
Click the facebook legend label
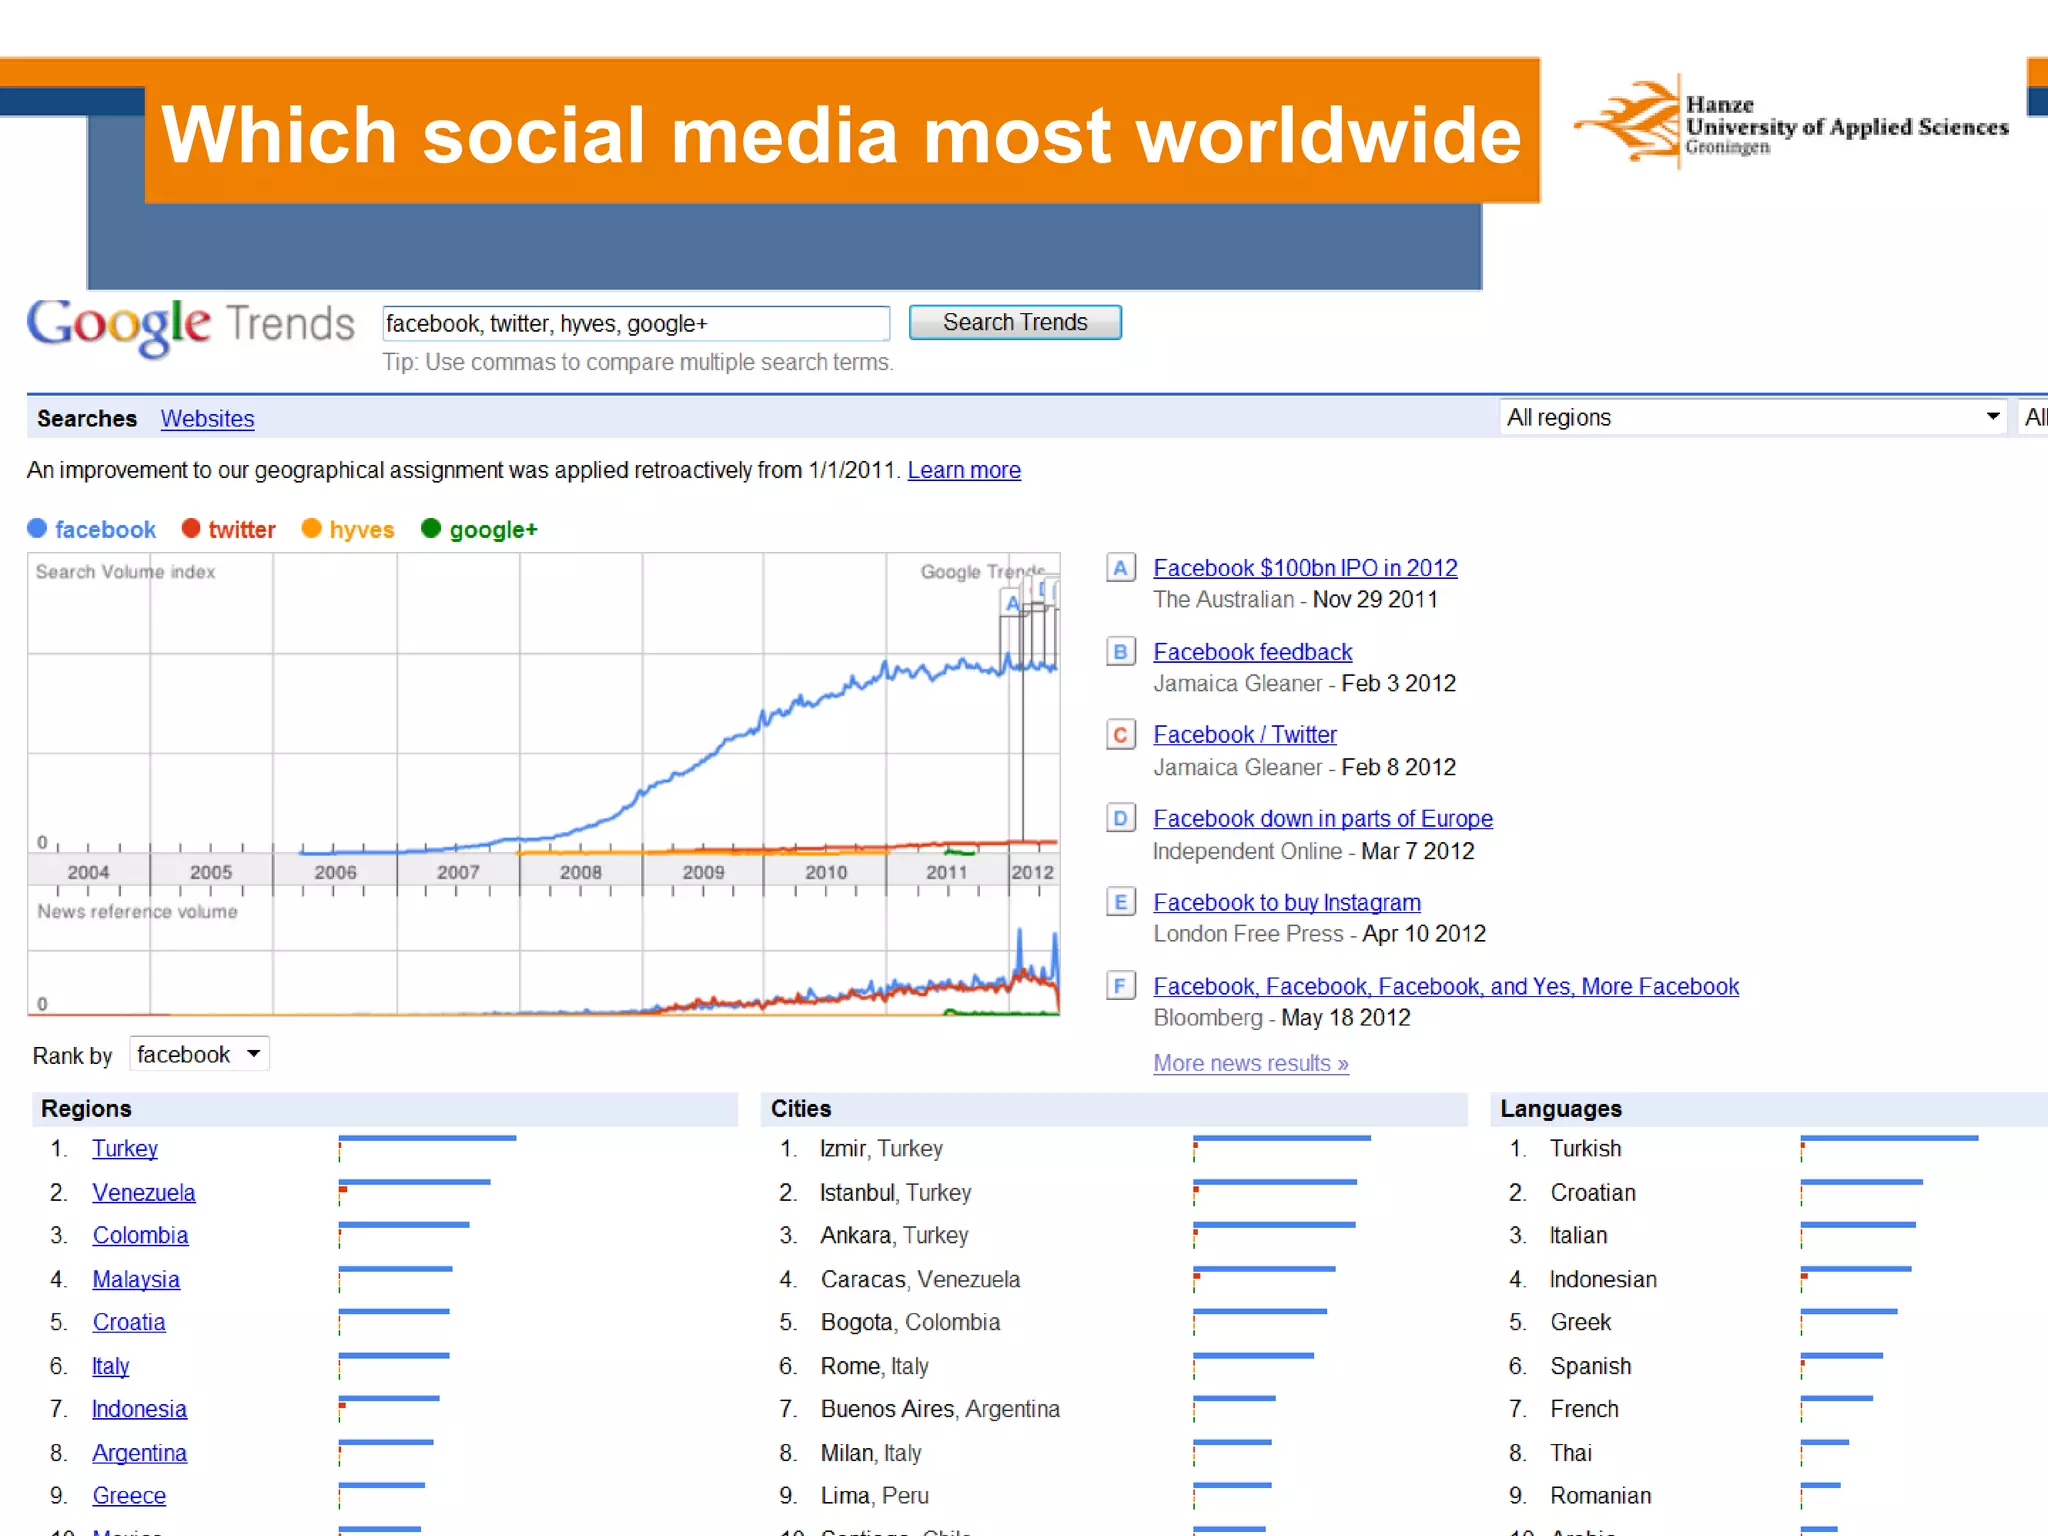105,530
